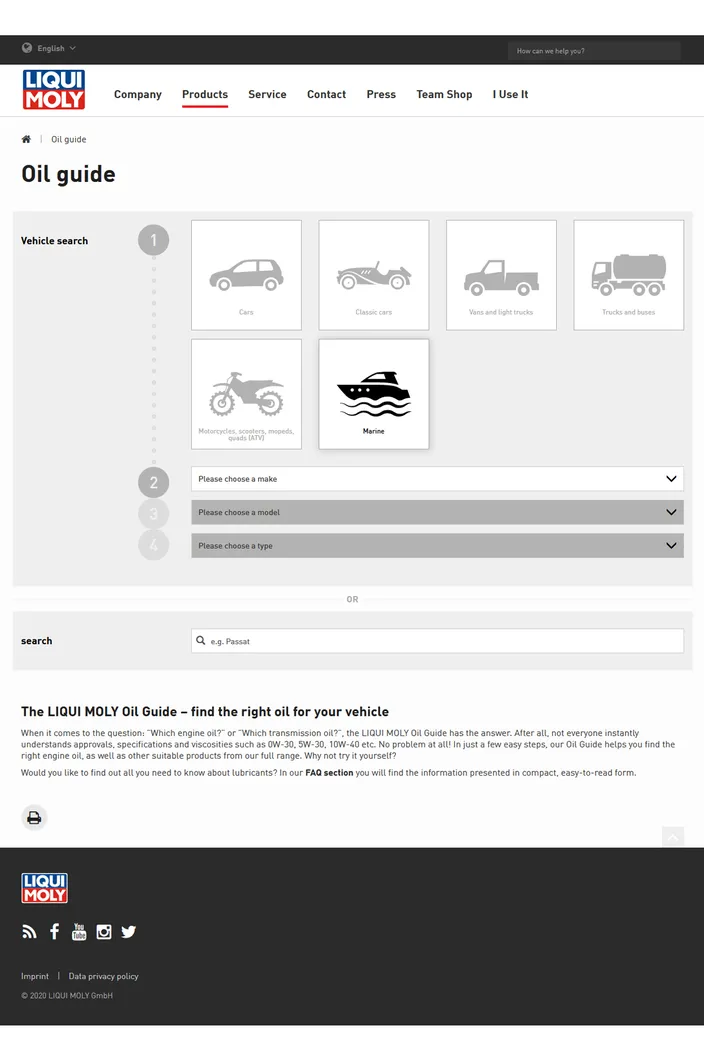Screen dimensions: 704x1056
Task: Choose the Classic cars category tile
Action: (x=374, y=275)
